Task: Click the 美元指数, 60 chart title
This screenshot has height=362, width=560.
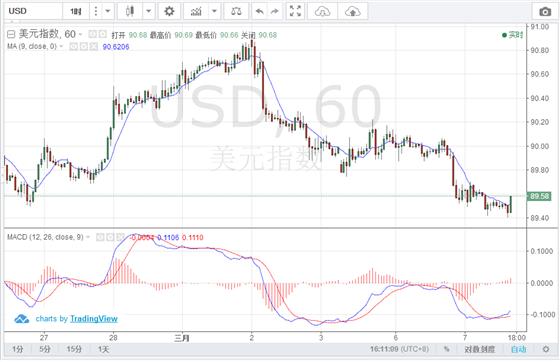Action: [x=47, y=34]
